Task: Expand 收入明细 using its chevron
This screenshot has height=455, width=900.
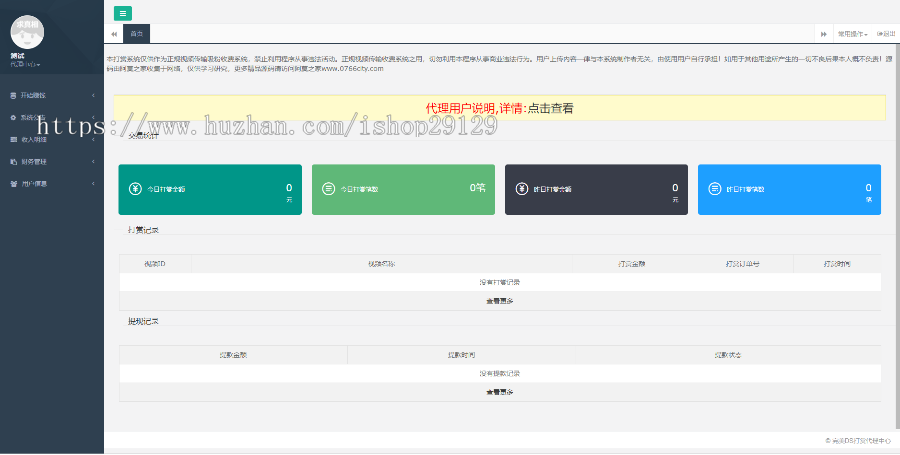Action: tap(94, 139)
